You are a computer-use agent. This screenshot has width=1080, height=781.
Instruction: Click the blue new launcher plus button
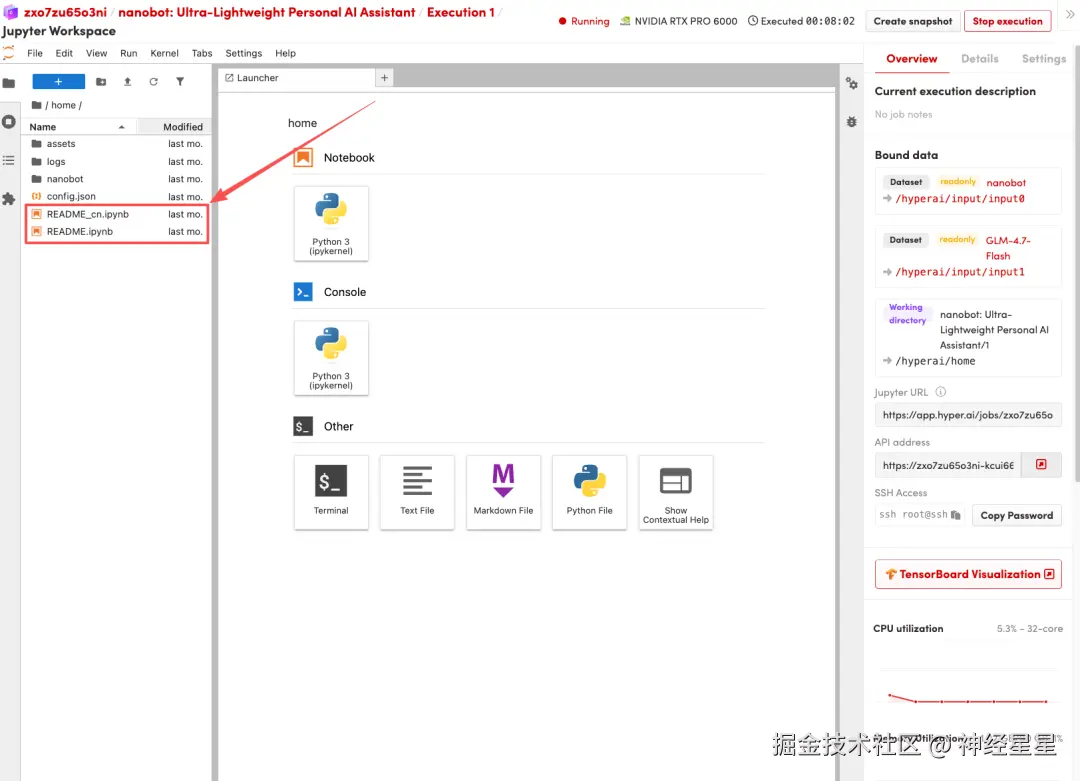(x=59, y=81)
